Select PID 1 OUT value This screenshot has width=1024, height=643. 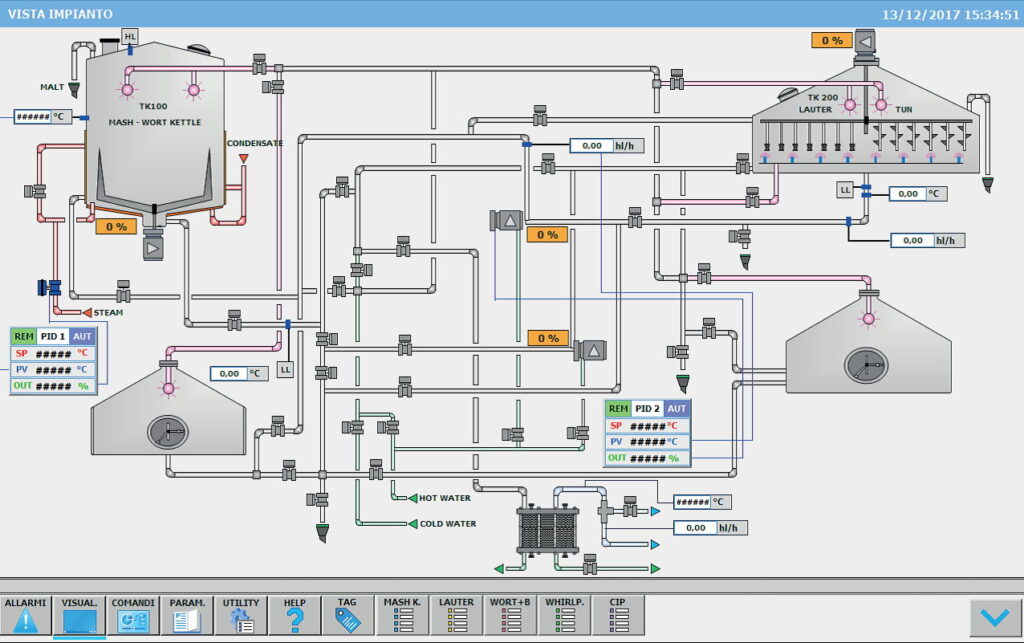click(54, 386)
